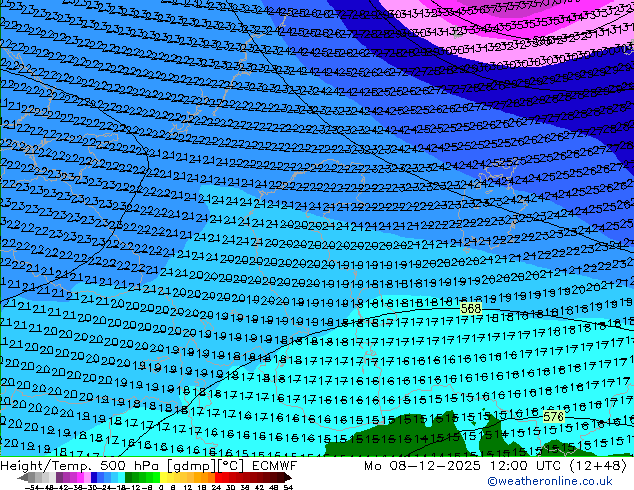Click the 568 height contour label
The image size is (634, 490).
pos(471,309)
